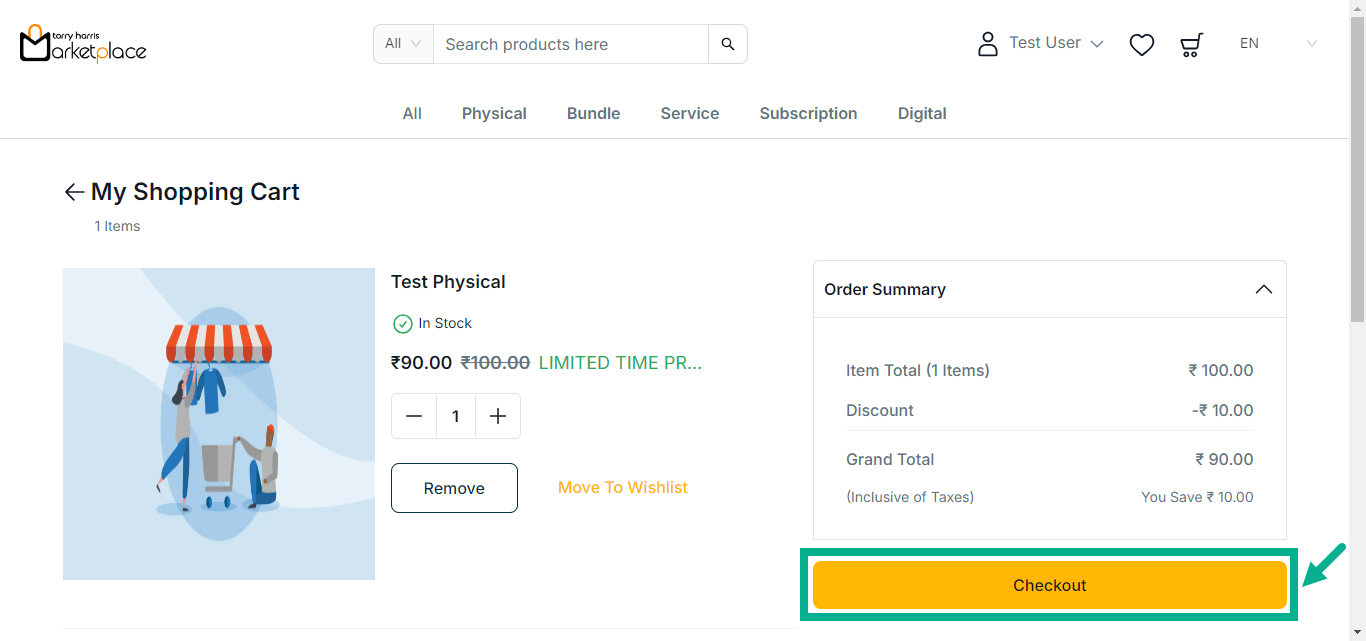The image size is (1366, 641).
Task: Increase quantity with the plus button
Action: tap(498, 416)
